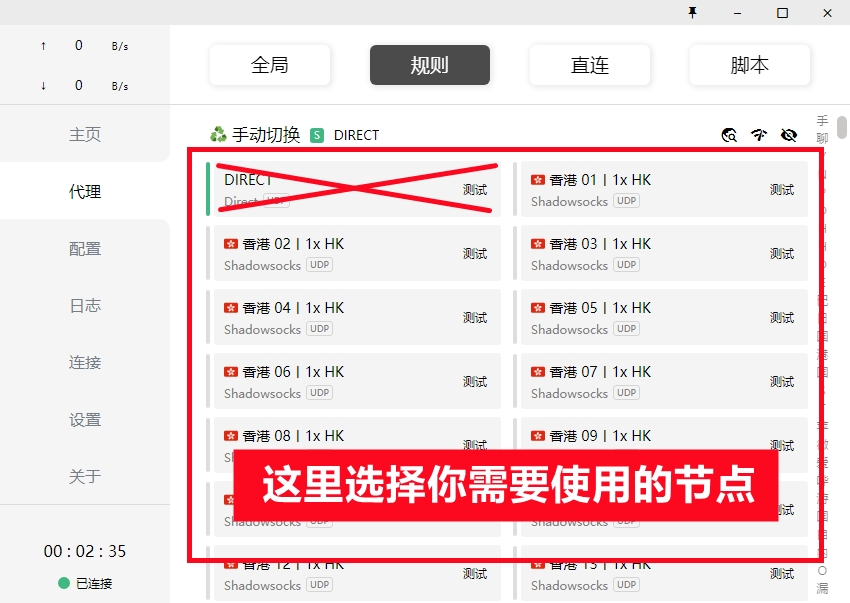Test latency for 香港 04 node
850x603 pixels.
pyautogui.click(x=475, y=318)
